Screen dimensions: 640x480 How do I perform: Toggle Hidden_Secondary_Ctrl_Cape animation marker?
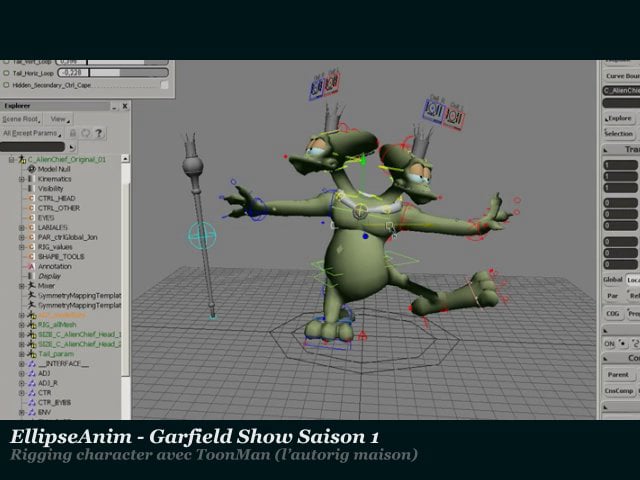(6, 85)
